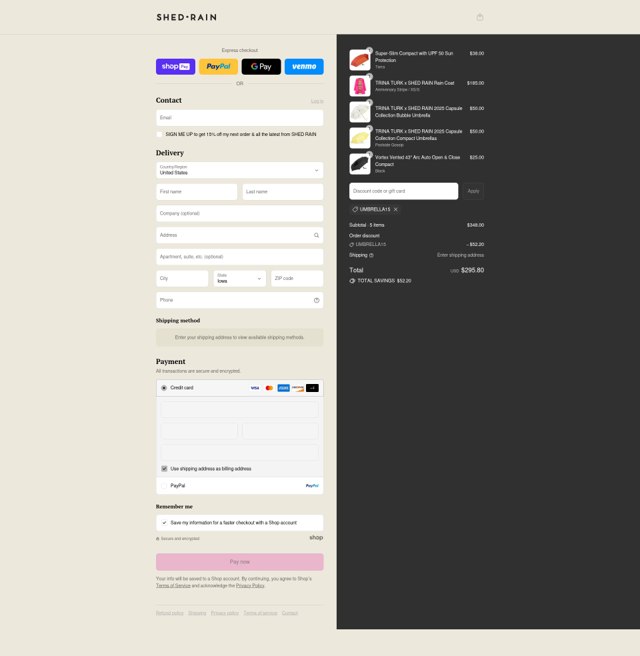Click the Super-Slim Compact umbrella thumbnail
Viewport: 640px width, 656px height.
tap(360, 60)
